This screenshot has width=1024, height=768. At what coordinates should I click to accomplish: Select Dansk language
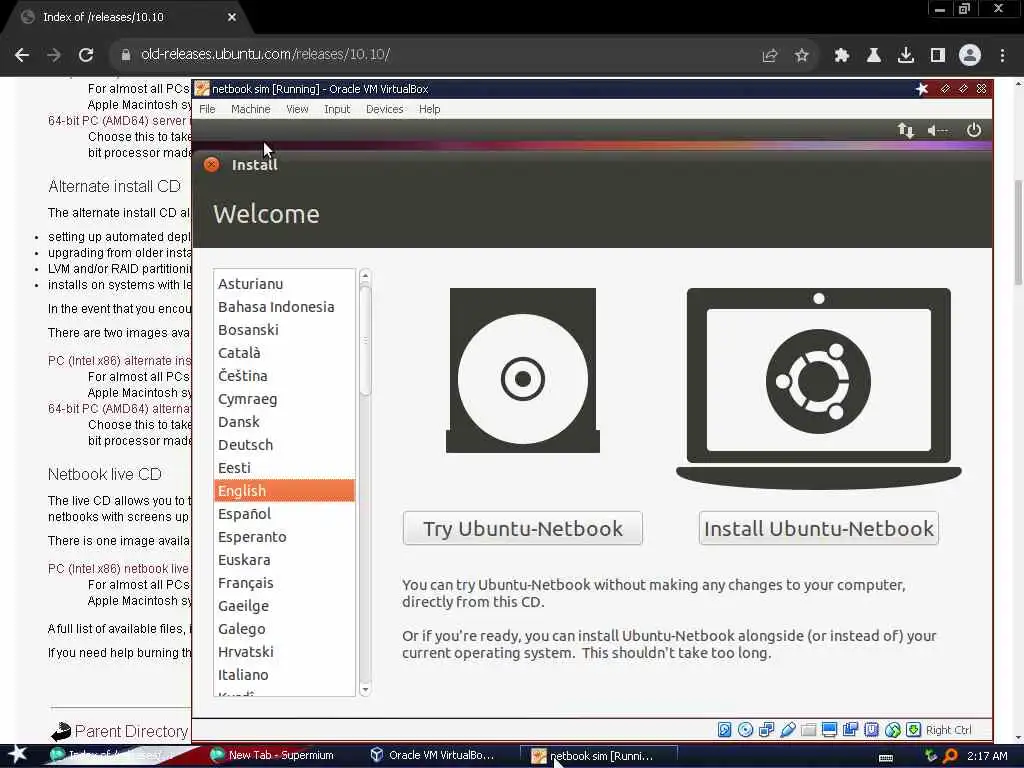tap(284, 422)
